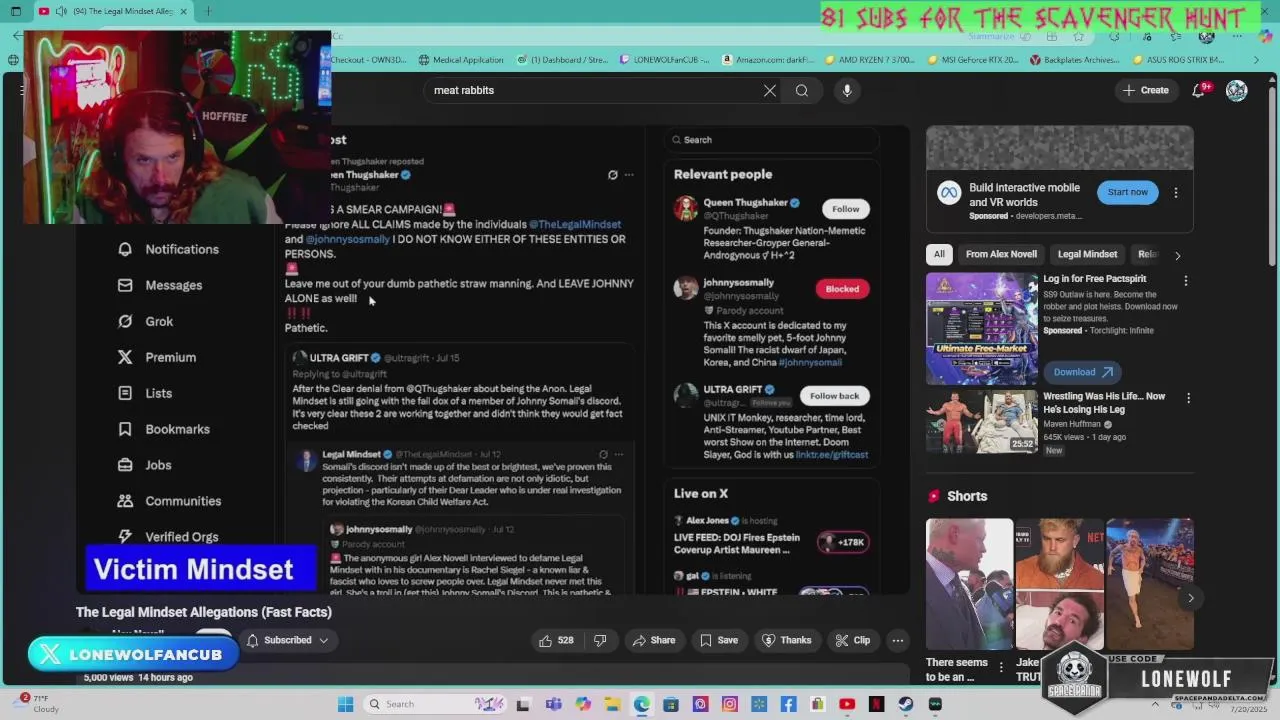Image resolution: width=1280 pixels, height=720 pixels.
Task: Open #johnnysomali hashtag link
Action: coord(811,362)
